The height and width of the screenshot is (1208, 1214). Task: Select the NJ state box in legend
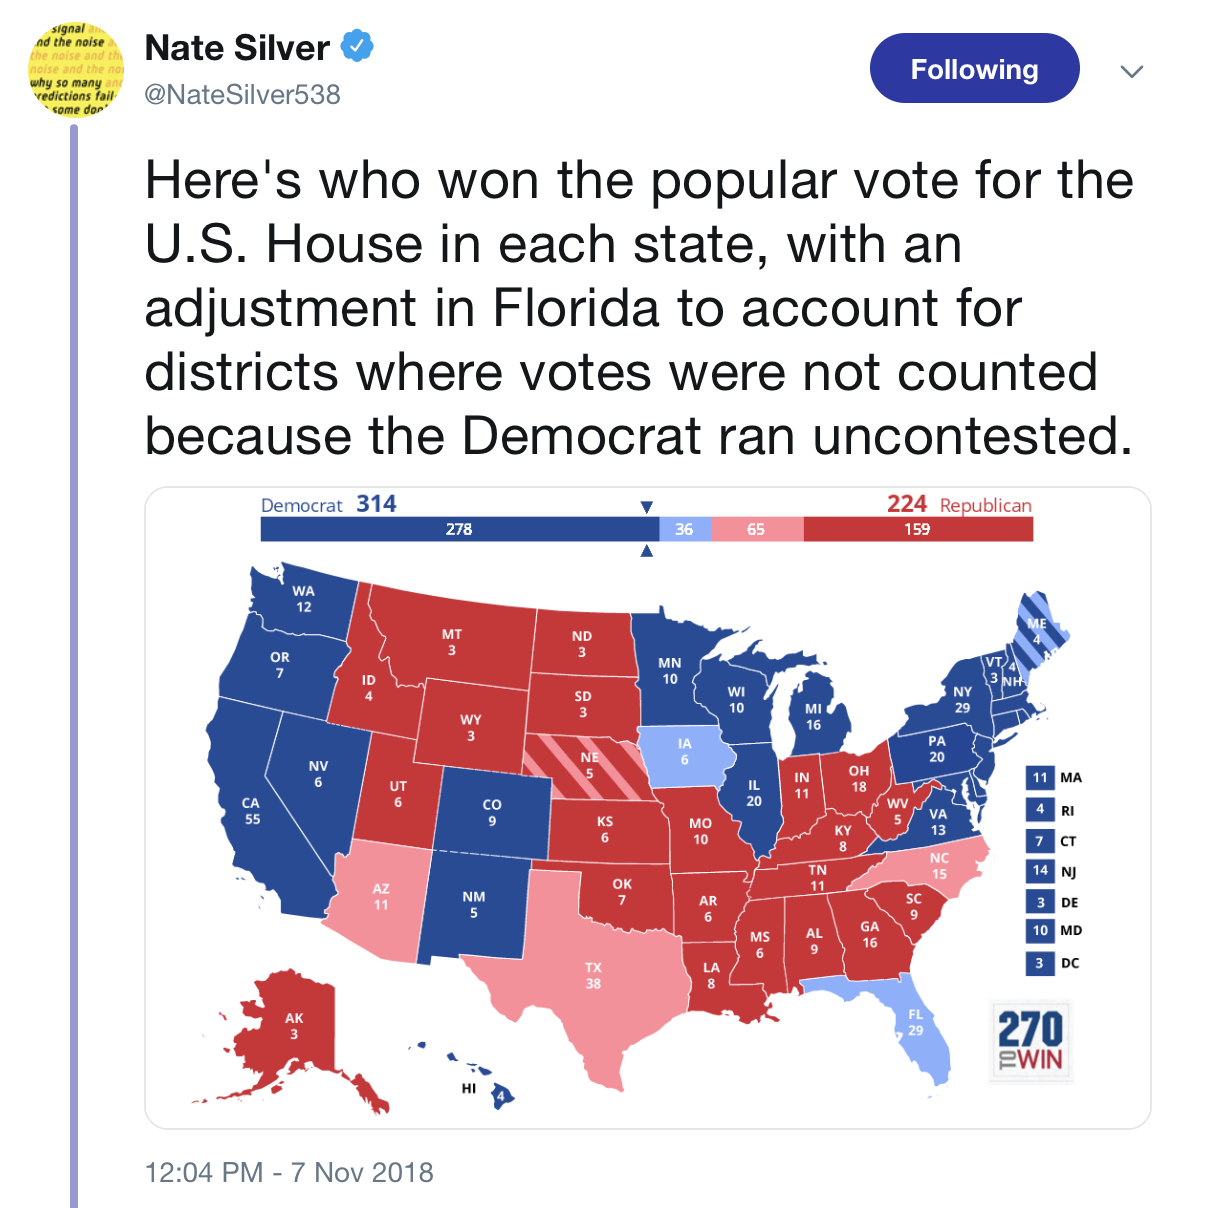[x=1040, y=871]
